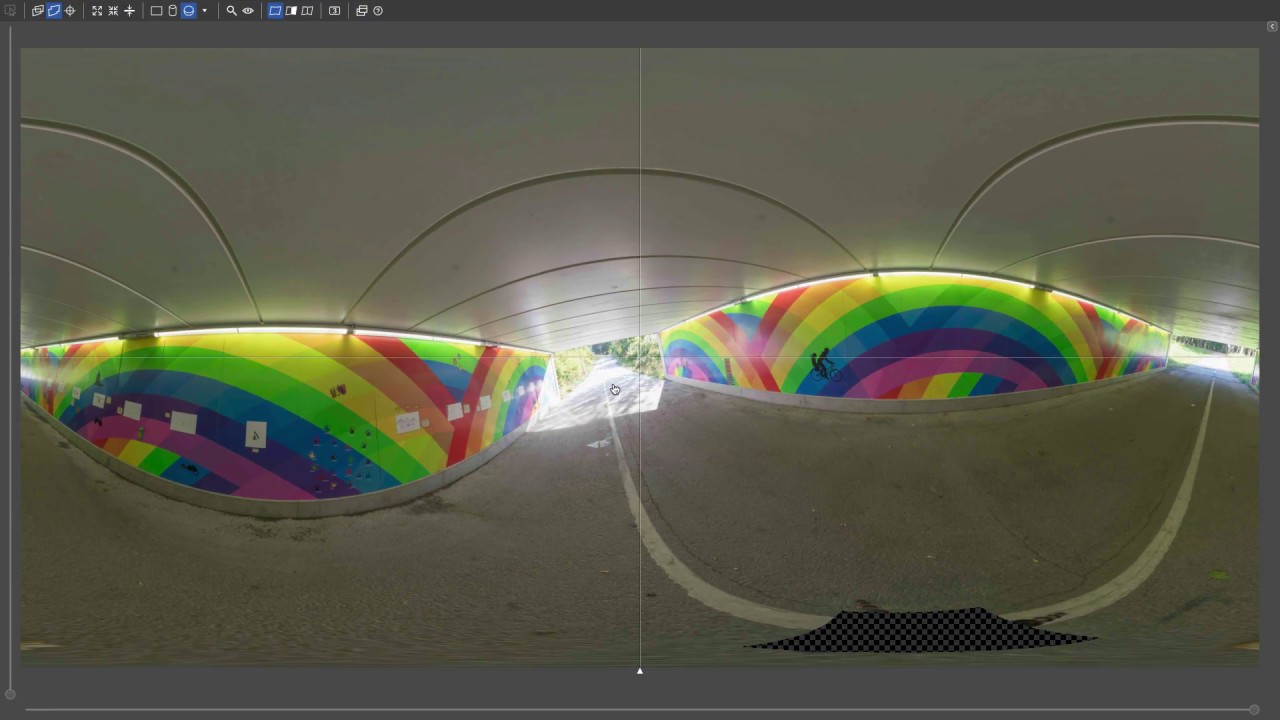Click the vertical slider handle at left edge
1280x720 pixels.
(x=10, y=694)
